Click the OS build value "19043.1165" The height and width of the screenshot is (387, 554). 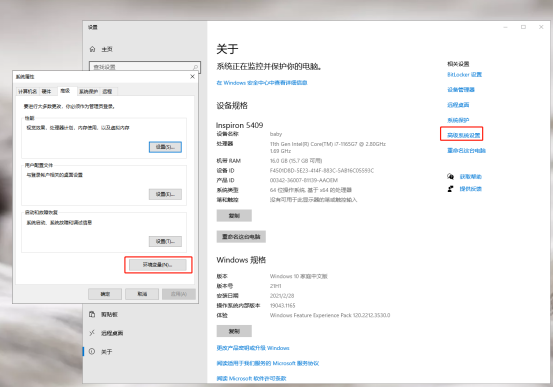(283, 306)
